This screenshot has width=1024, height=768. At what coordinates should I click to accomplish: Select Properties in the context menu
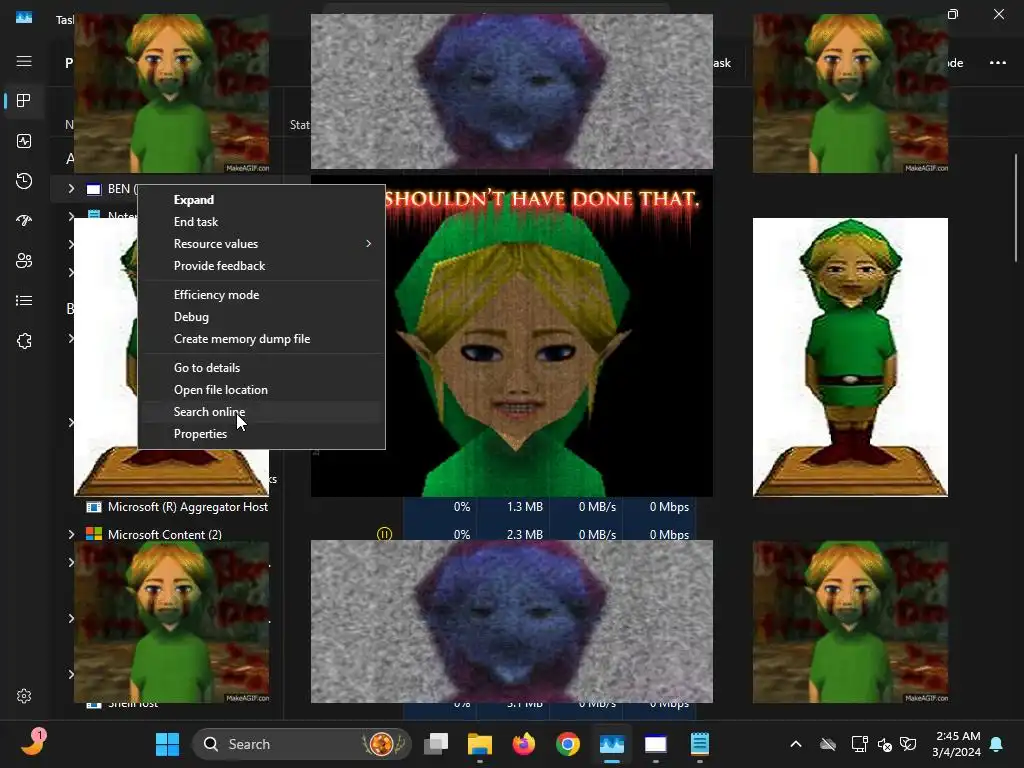200,434
